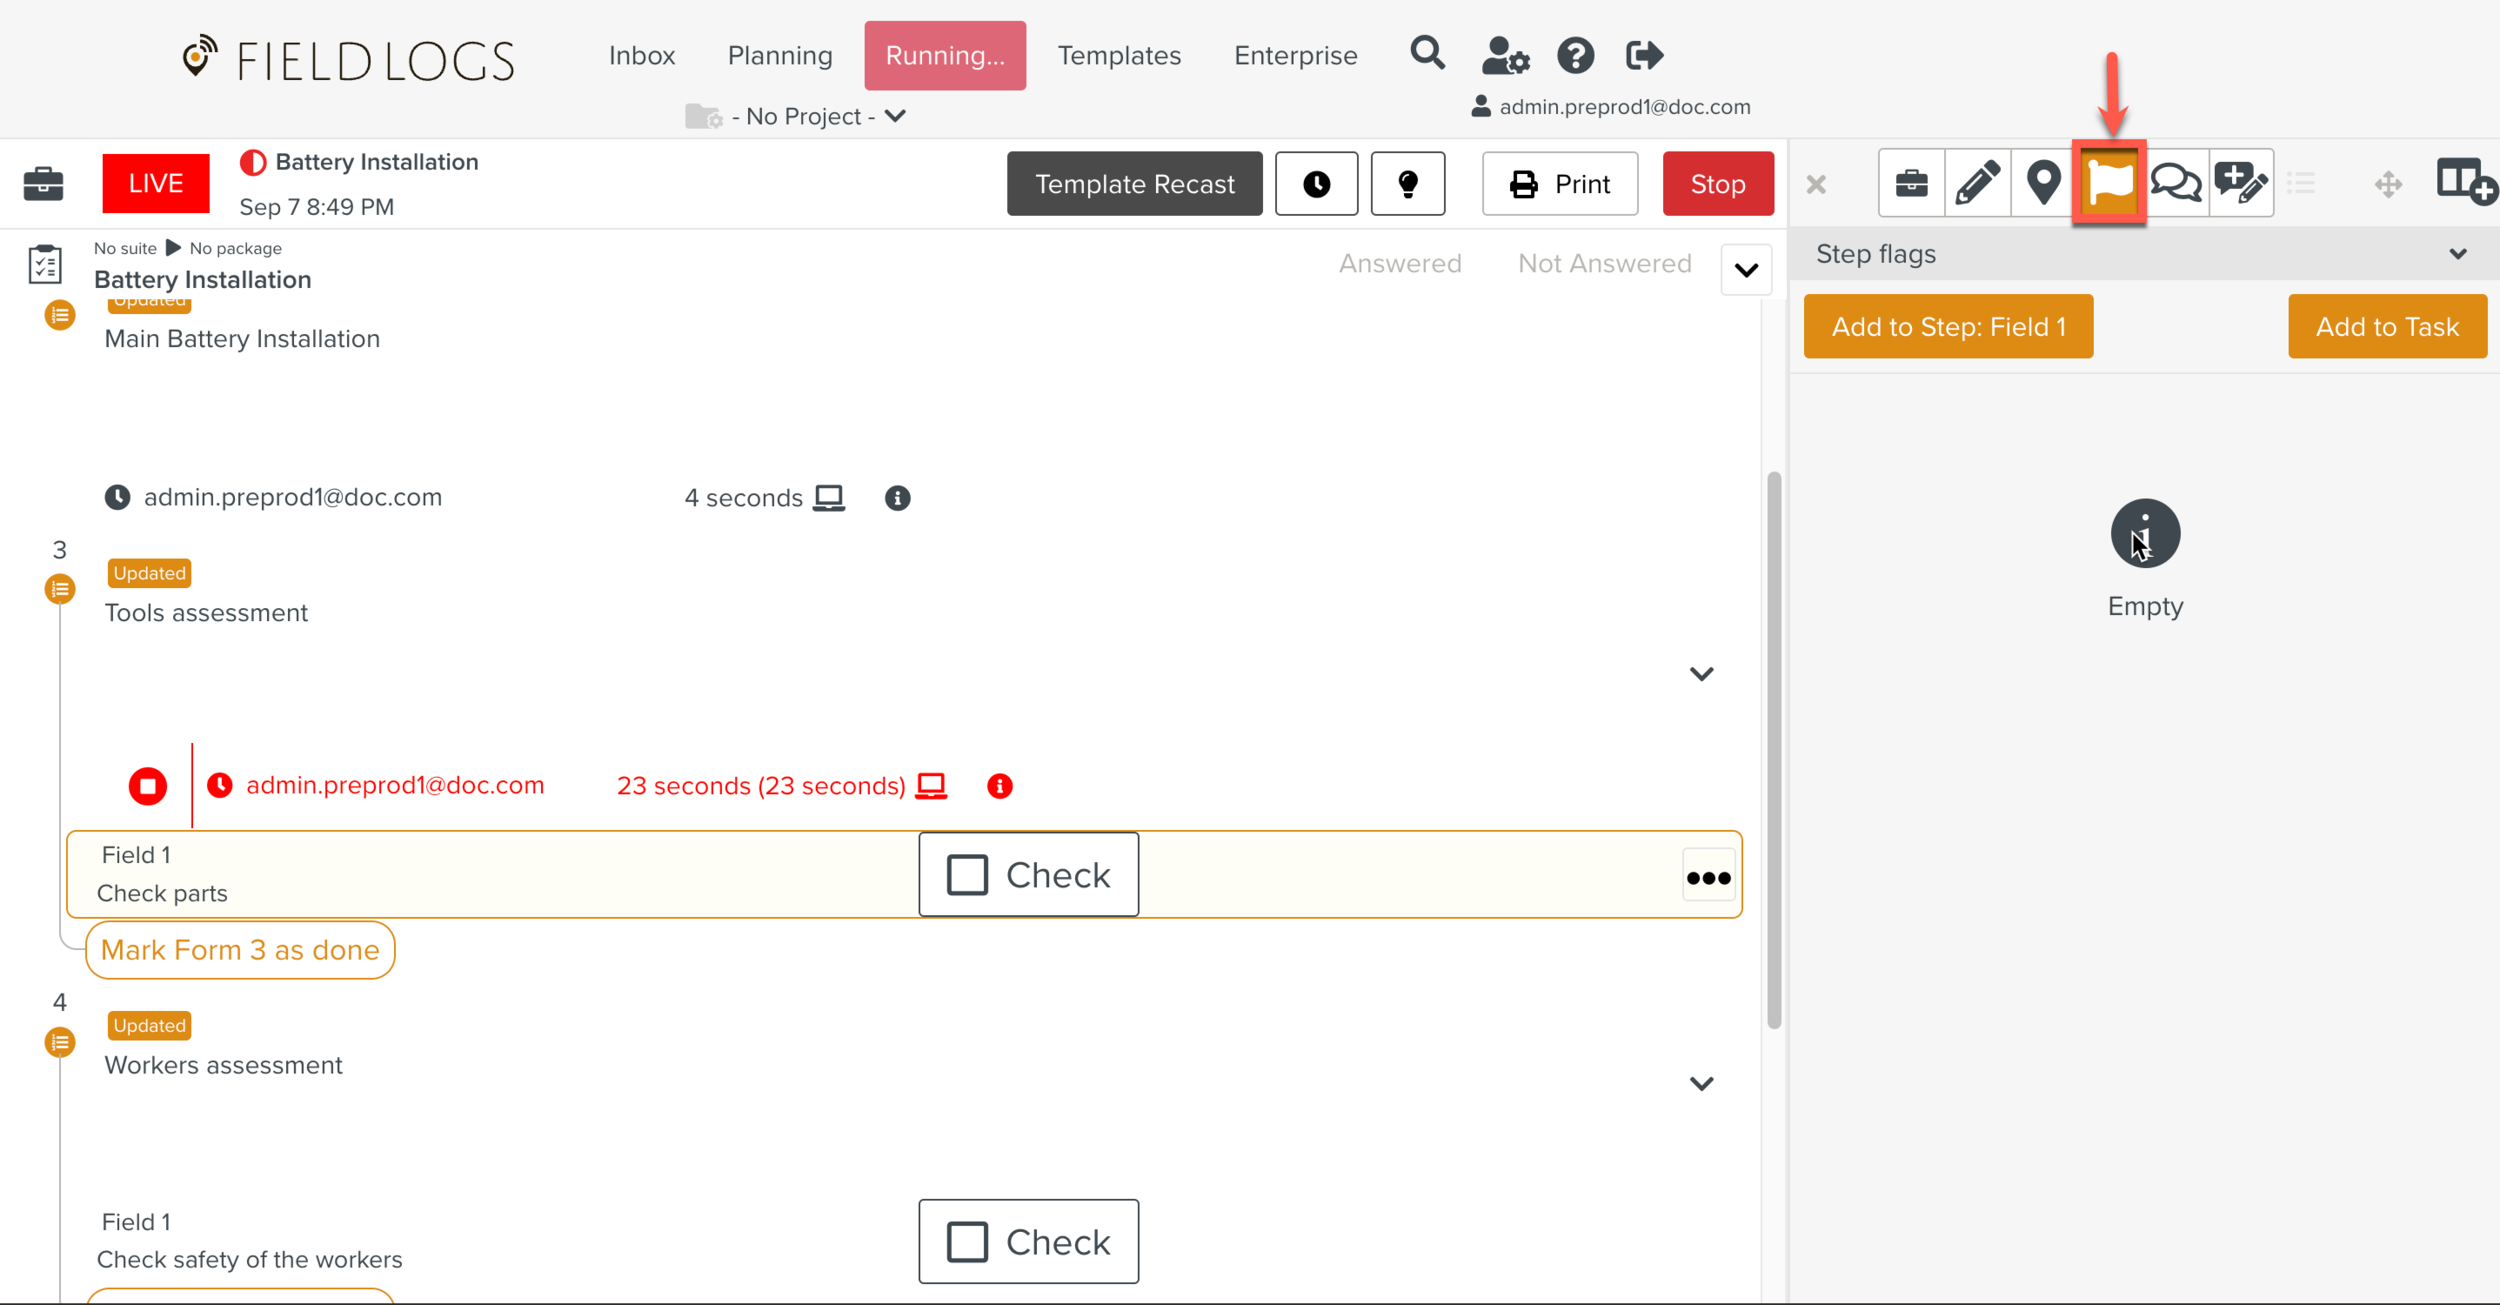Check the 'Check parts' checkbox
This screenshot has height=1305, width=2500.
point(968,875)
